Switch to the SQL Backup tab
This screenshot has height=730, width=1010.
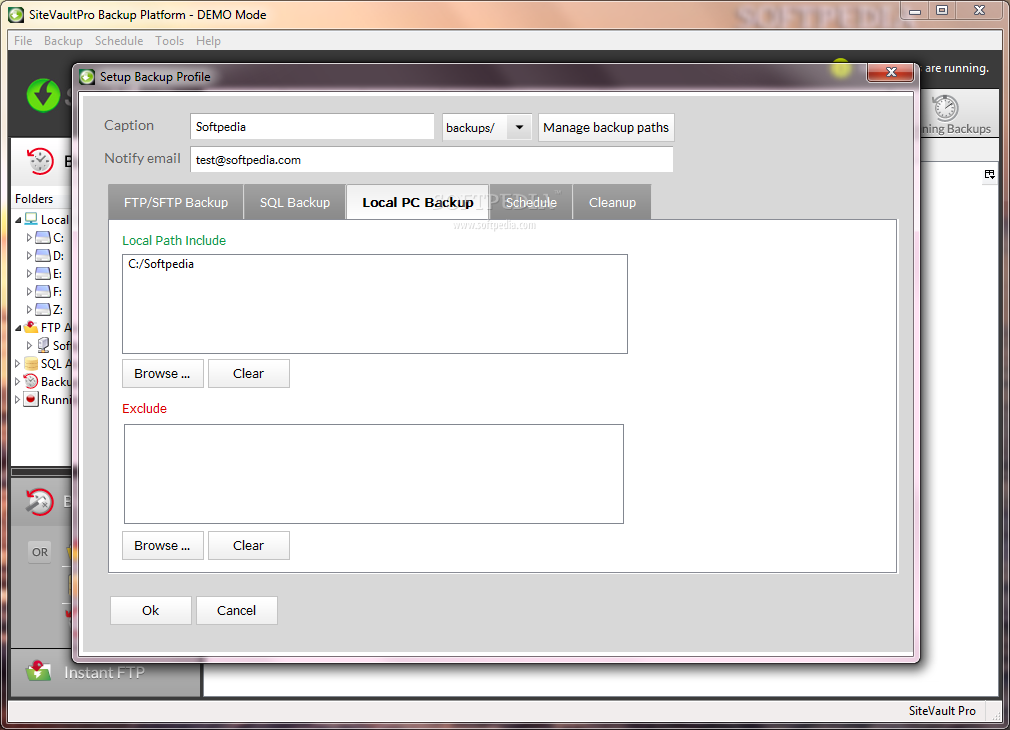[295, 202]
